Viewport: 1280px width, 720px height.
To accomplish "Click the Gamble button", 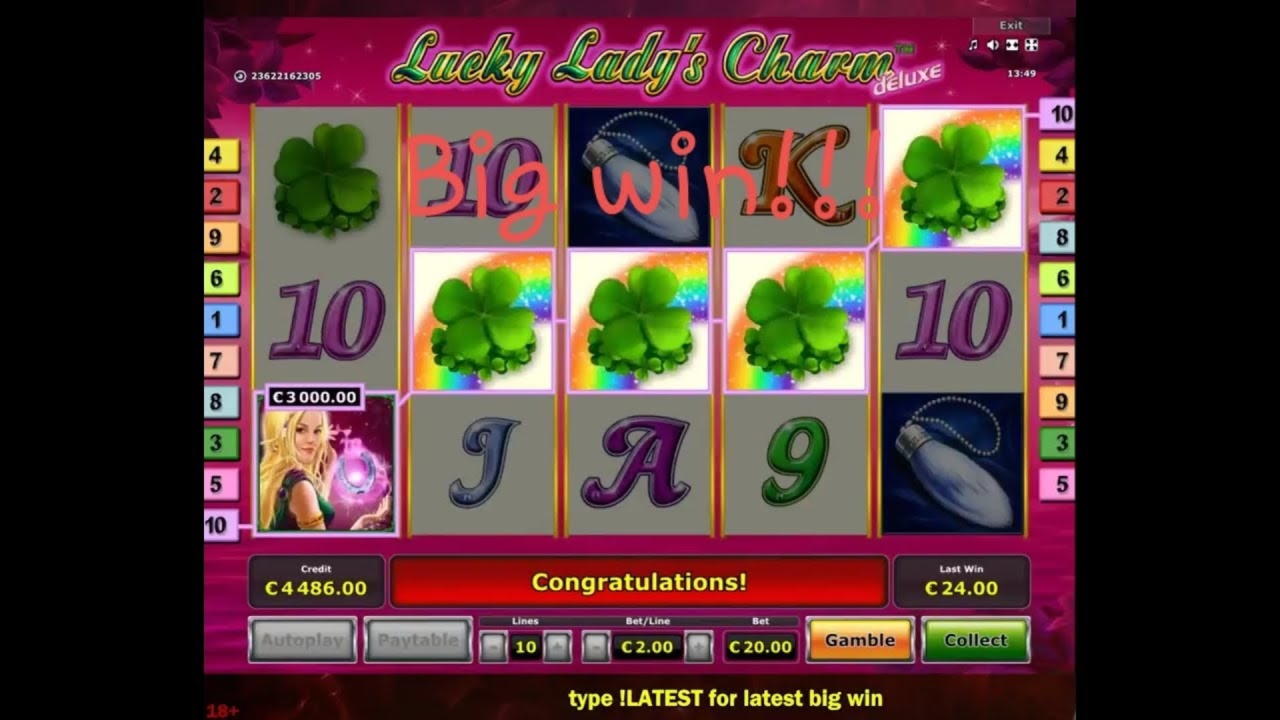I will [860, 640].
